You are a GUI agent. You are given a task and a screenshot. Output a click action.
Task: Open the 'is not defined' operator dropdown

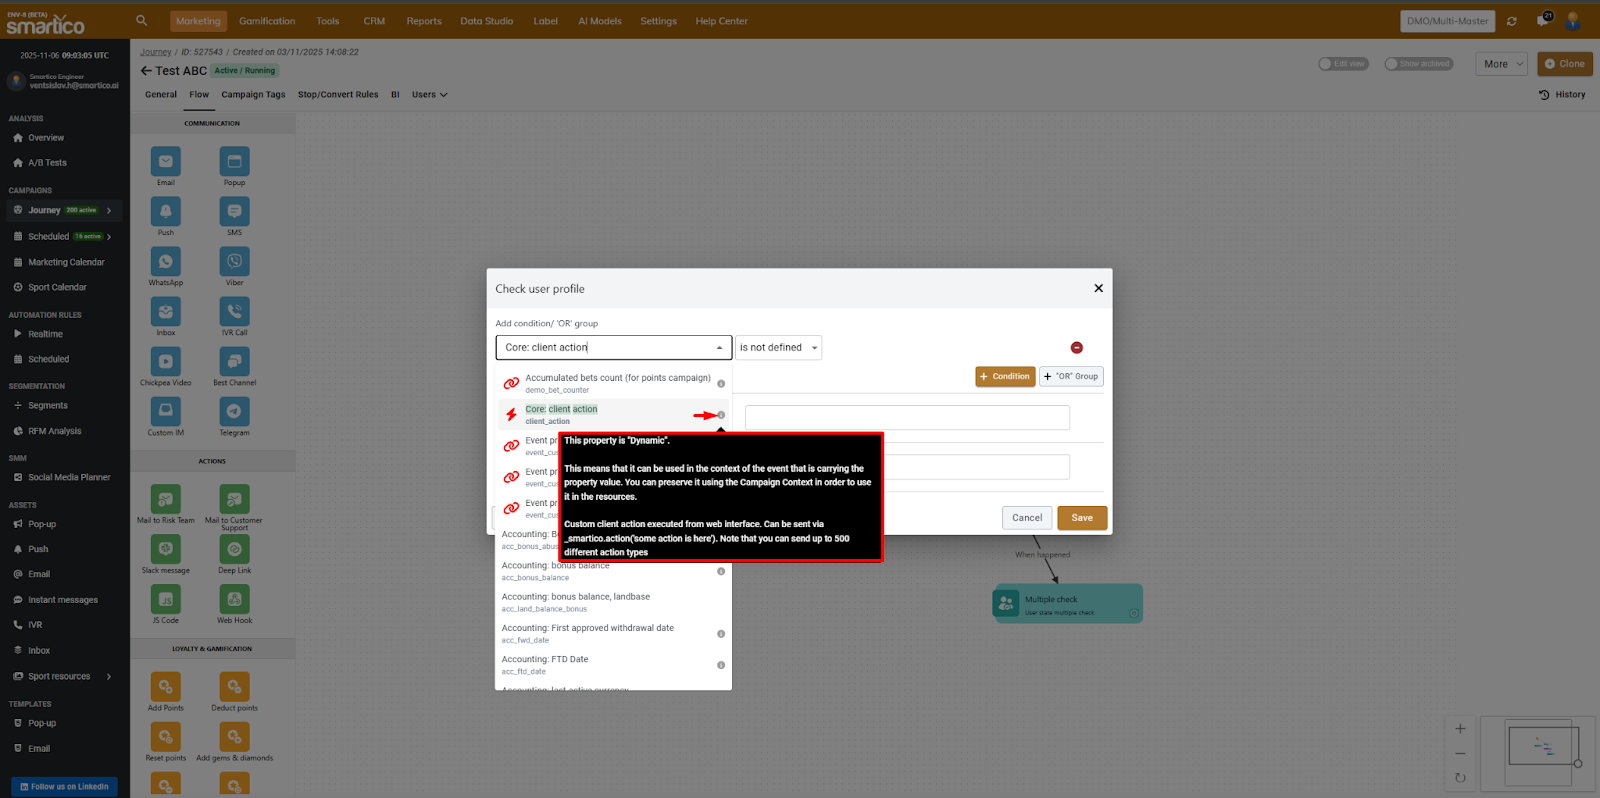coord(778,348)
